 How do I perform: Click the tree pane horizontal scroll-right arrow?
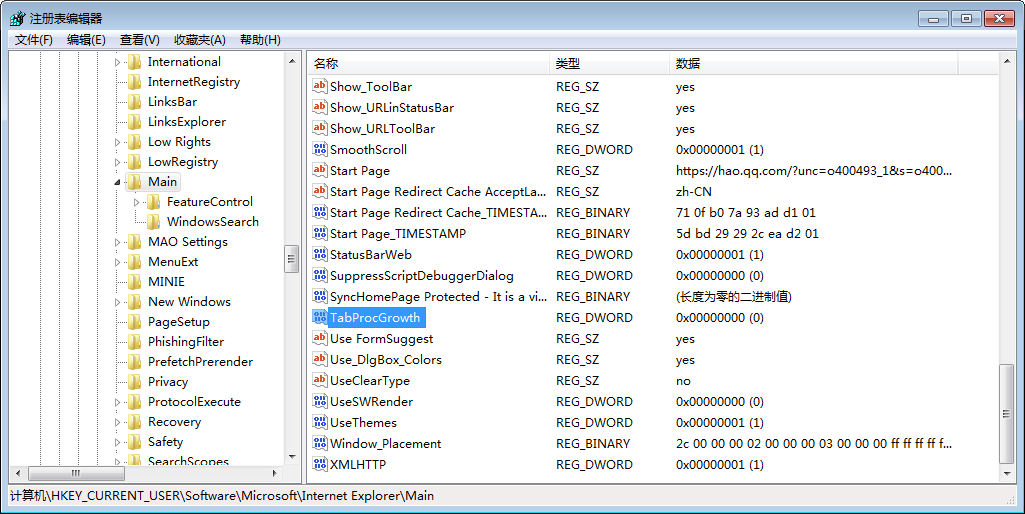(275, 473)
